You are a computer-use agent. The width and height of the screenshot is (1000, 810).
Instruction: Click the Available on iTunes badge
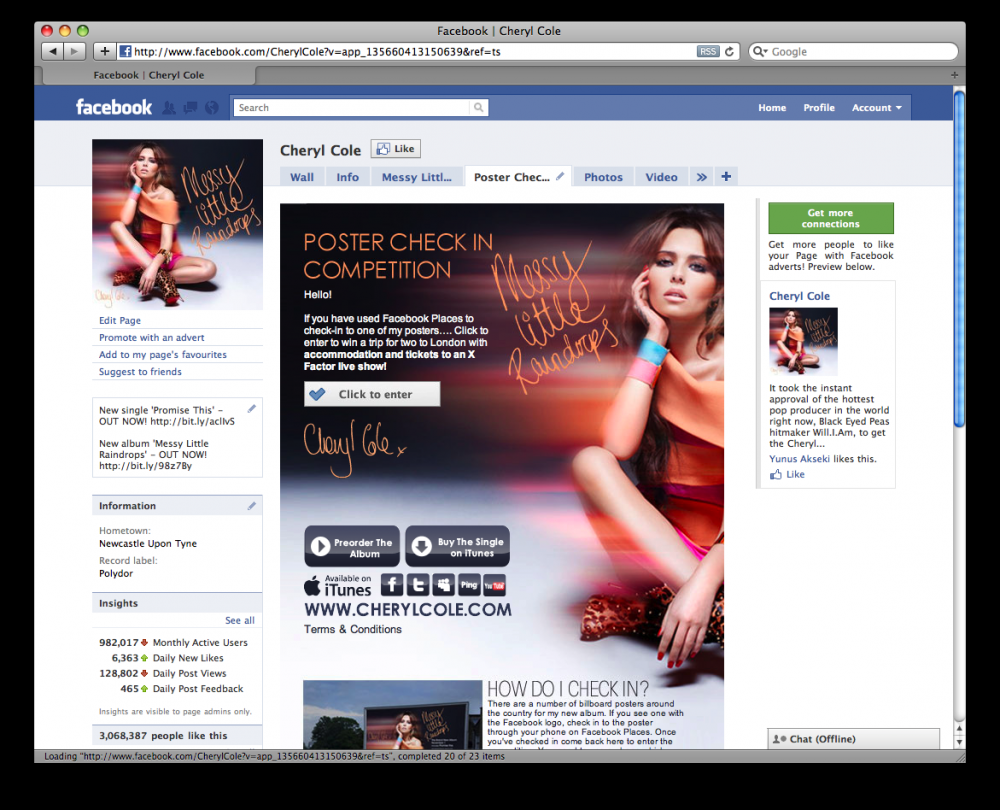pyautogui.click(x=337, y=585)
